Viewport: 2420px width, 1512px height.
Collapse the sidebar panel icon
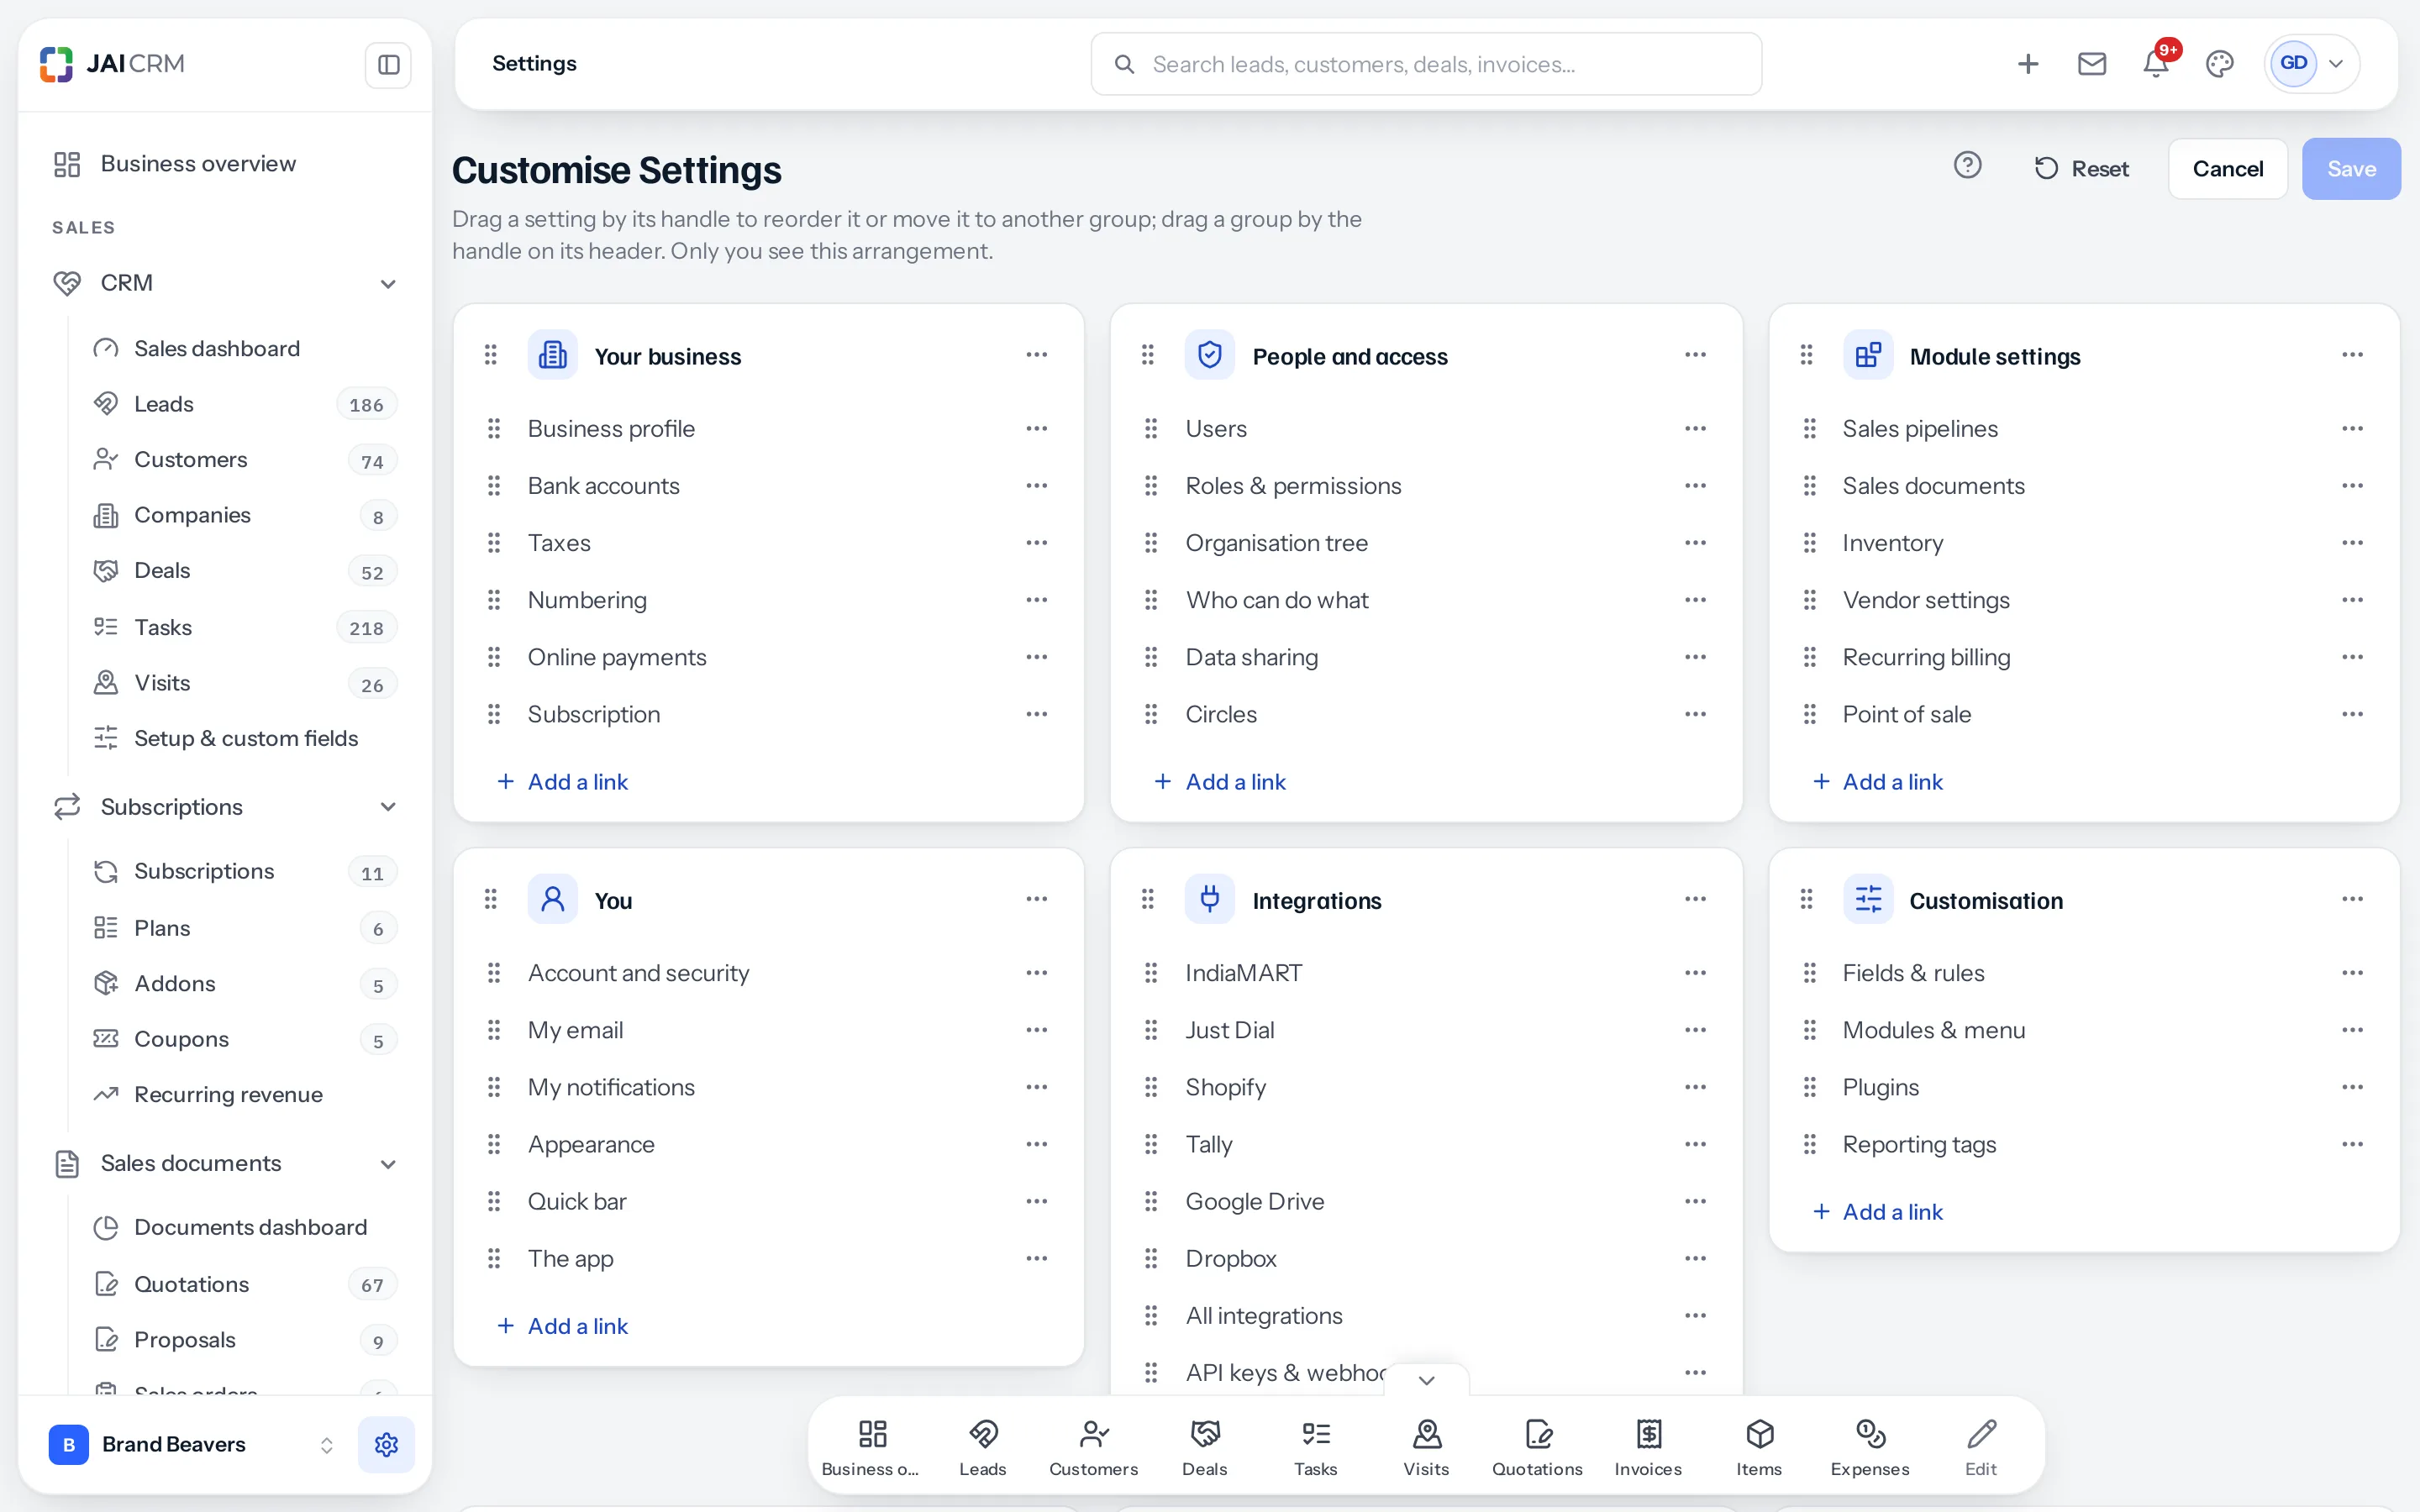pyautogui.click(x=388, y=65)
